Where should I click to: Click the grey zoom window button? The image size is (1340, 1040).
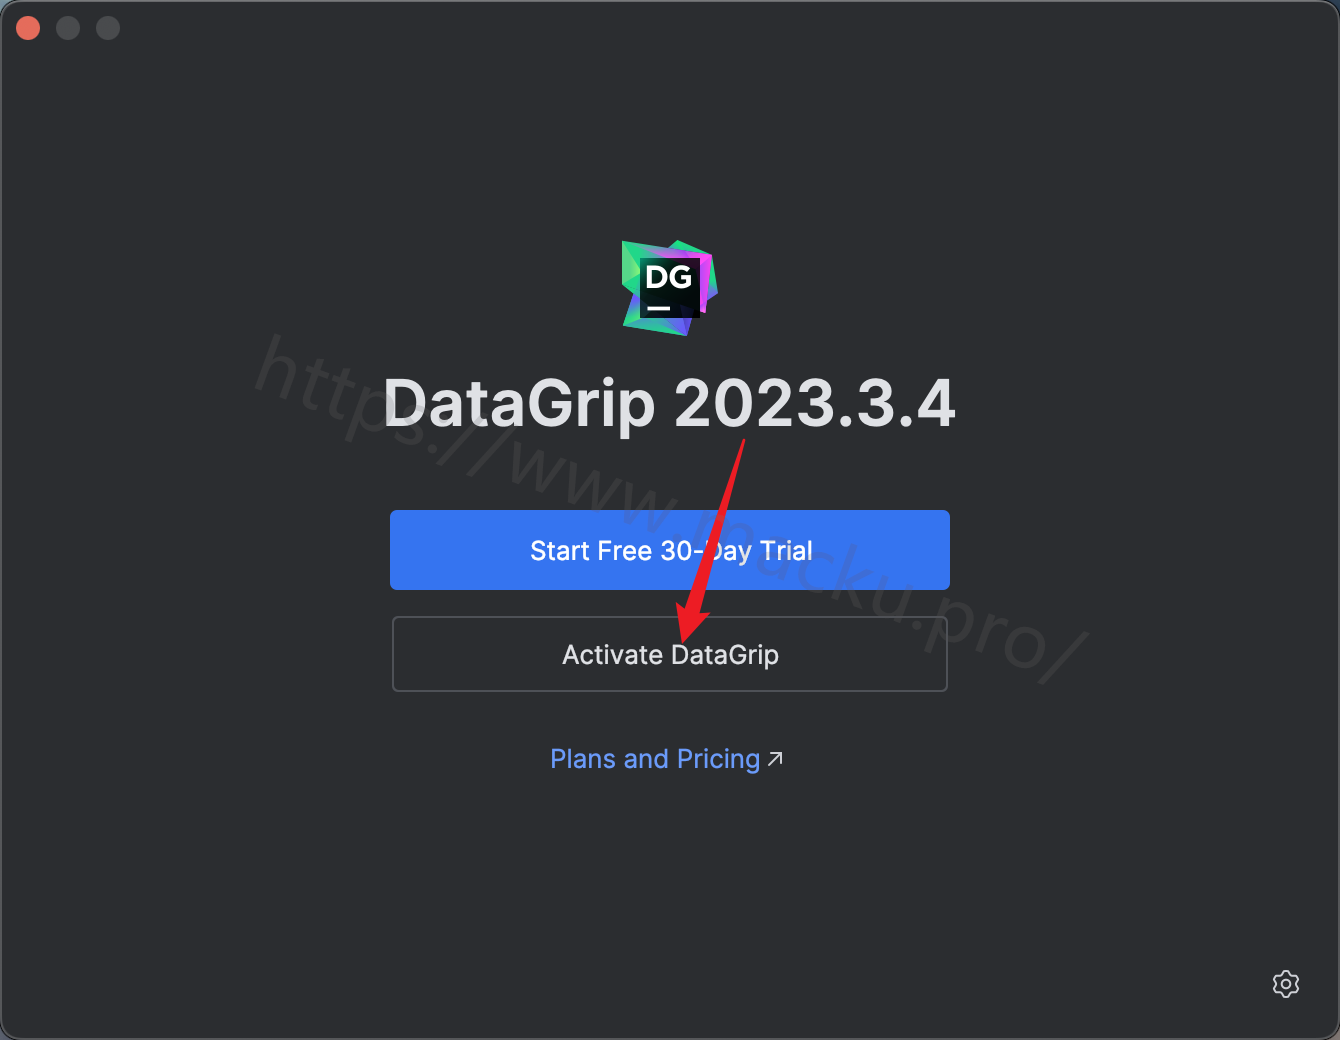108,28
